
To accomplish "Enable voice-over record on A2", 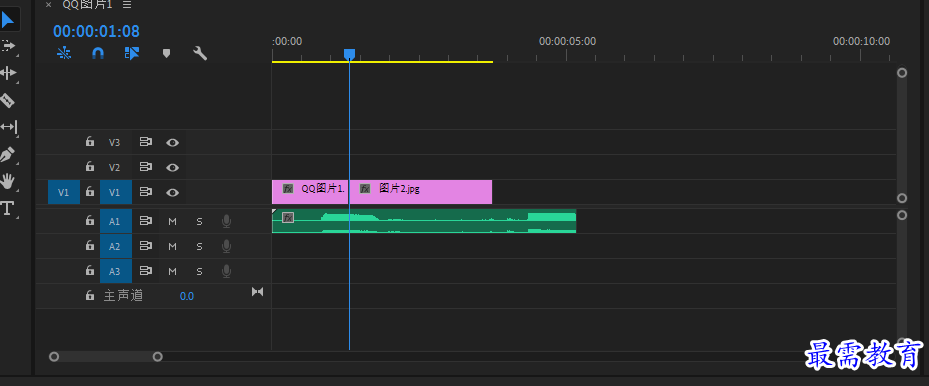I will click(226, 246).
